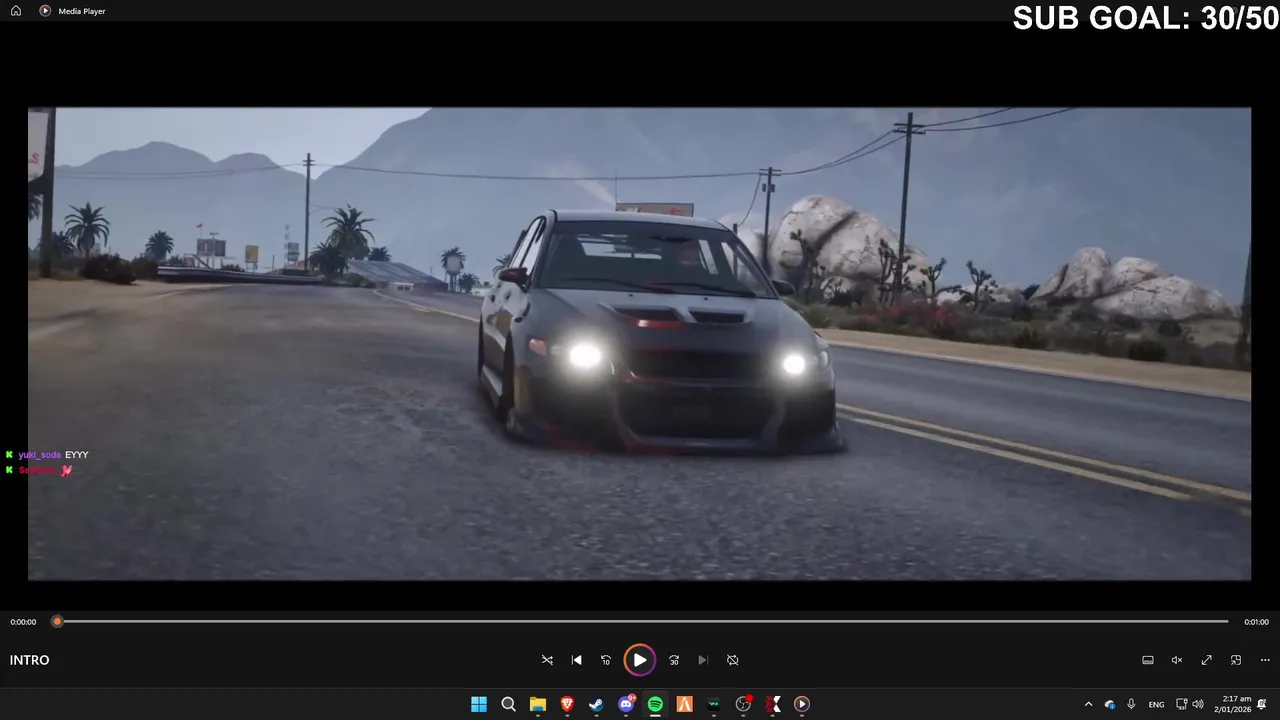Image resolution: width=1280 pixels, height=720 pixels.
Task: Open File Explorer from taskbar
Action: click(x=538, y=704)
